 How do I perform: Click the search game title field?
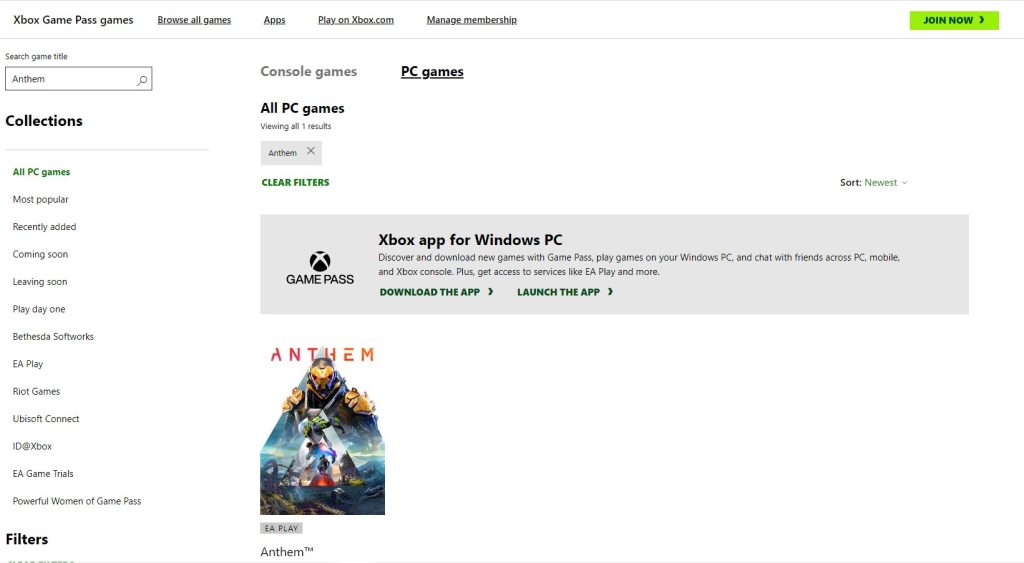click(x=70, y=79)
